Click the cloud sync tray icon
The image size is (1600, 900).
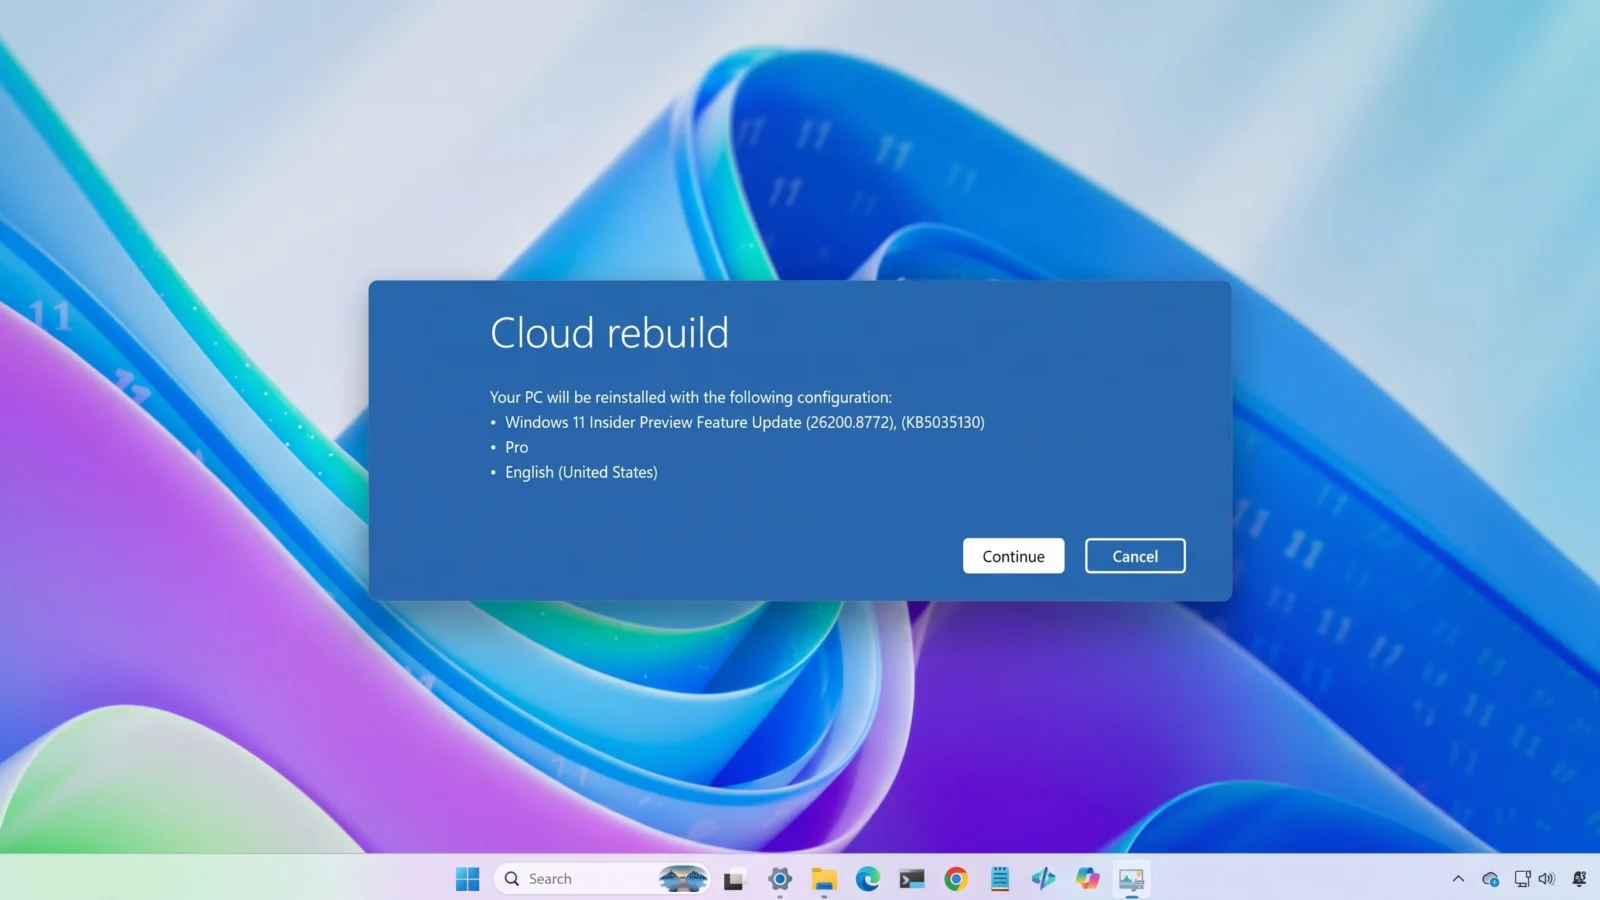click(x=1491, y=879)
